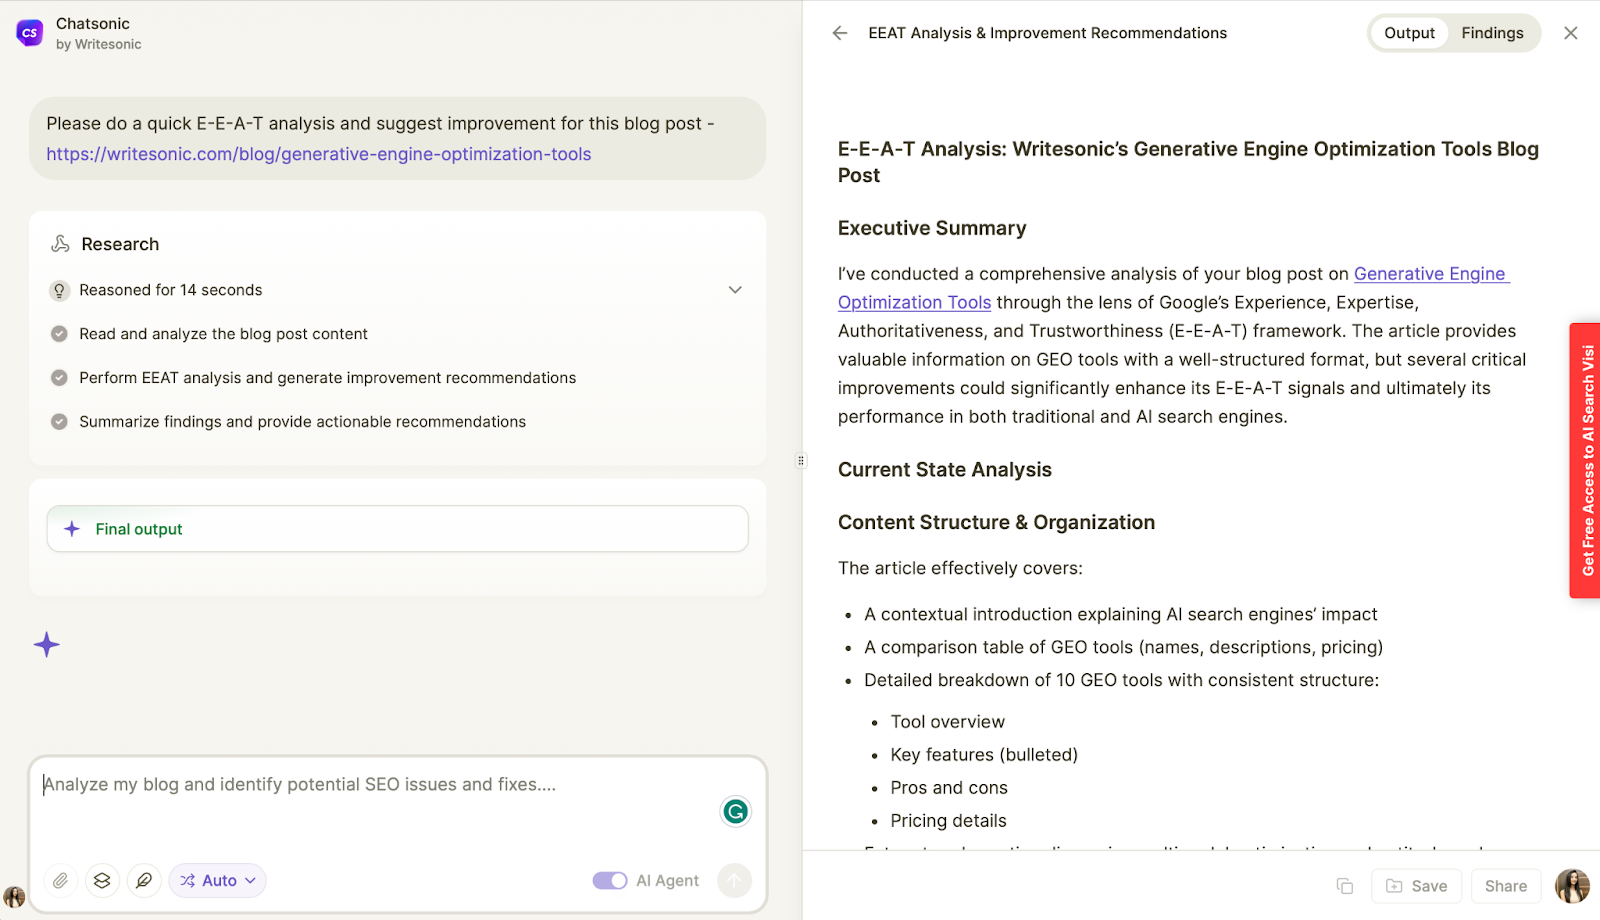
Task: Click the Chatsonic CS logo icon
Action: tap(30, 33)
